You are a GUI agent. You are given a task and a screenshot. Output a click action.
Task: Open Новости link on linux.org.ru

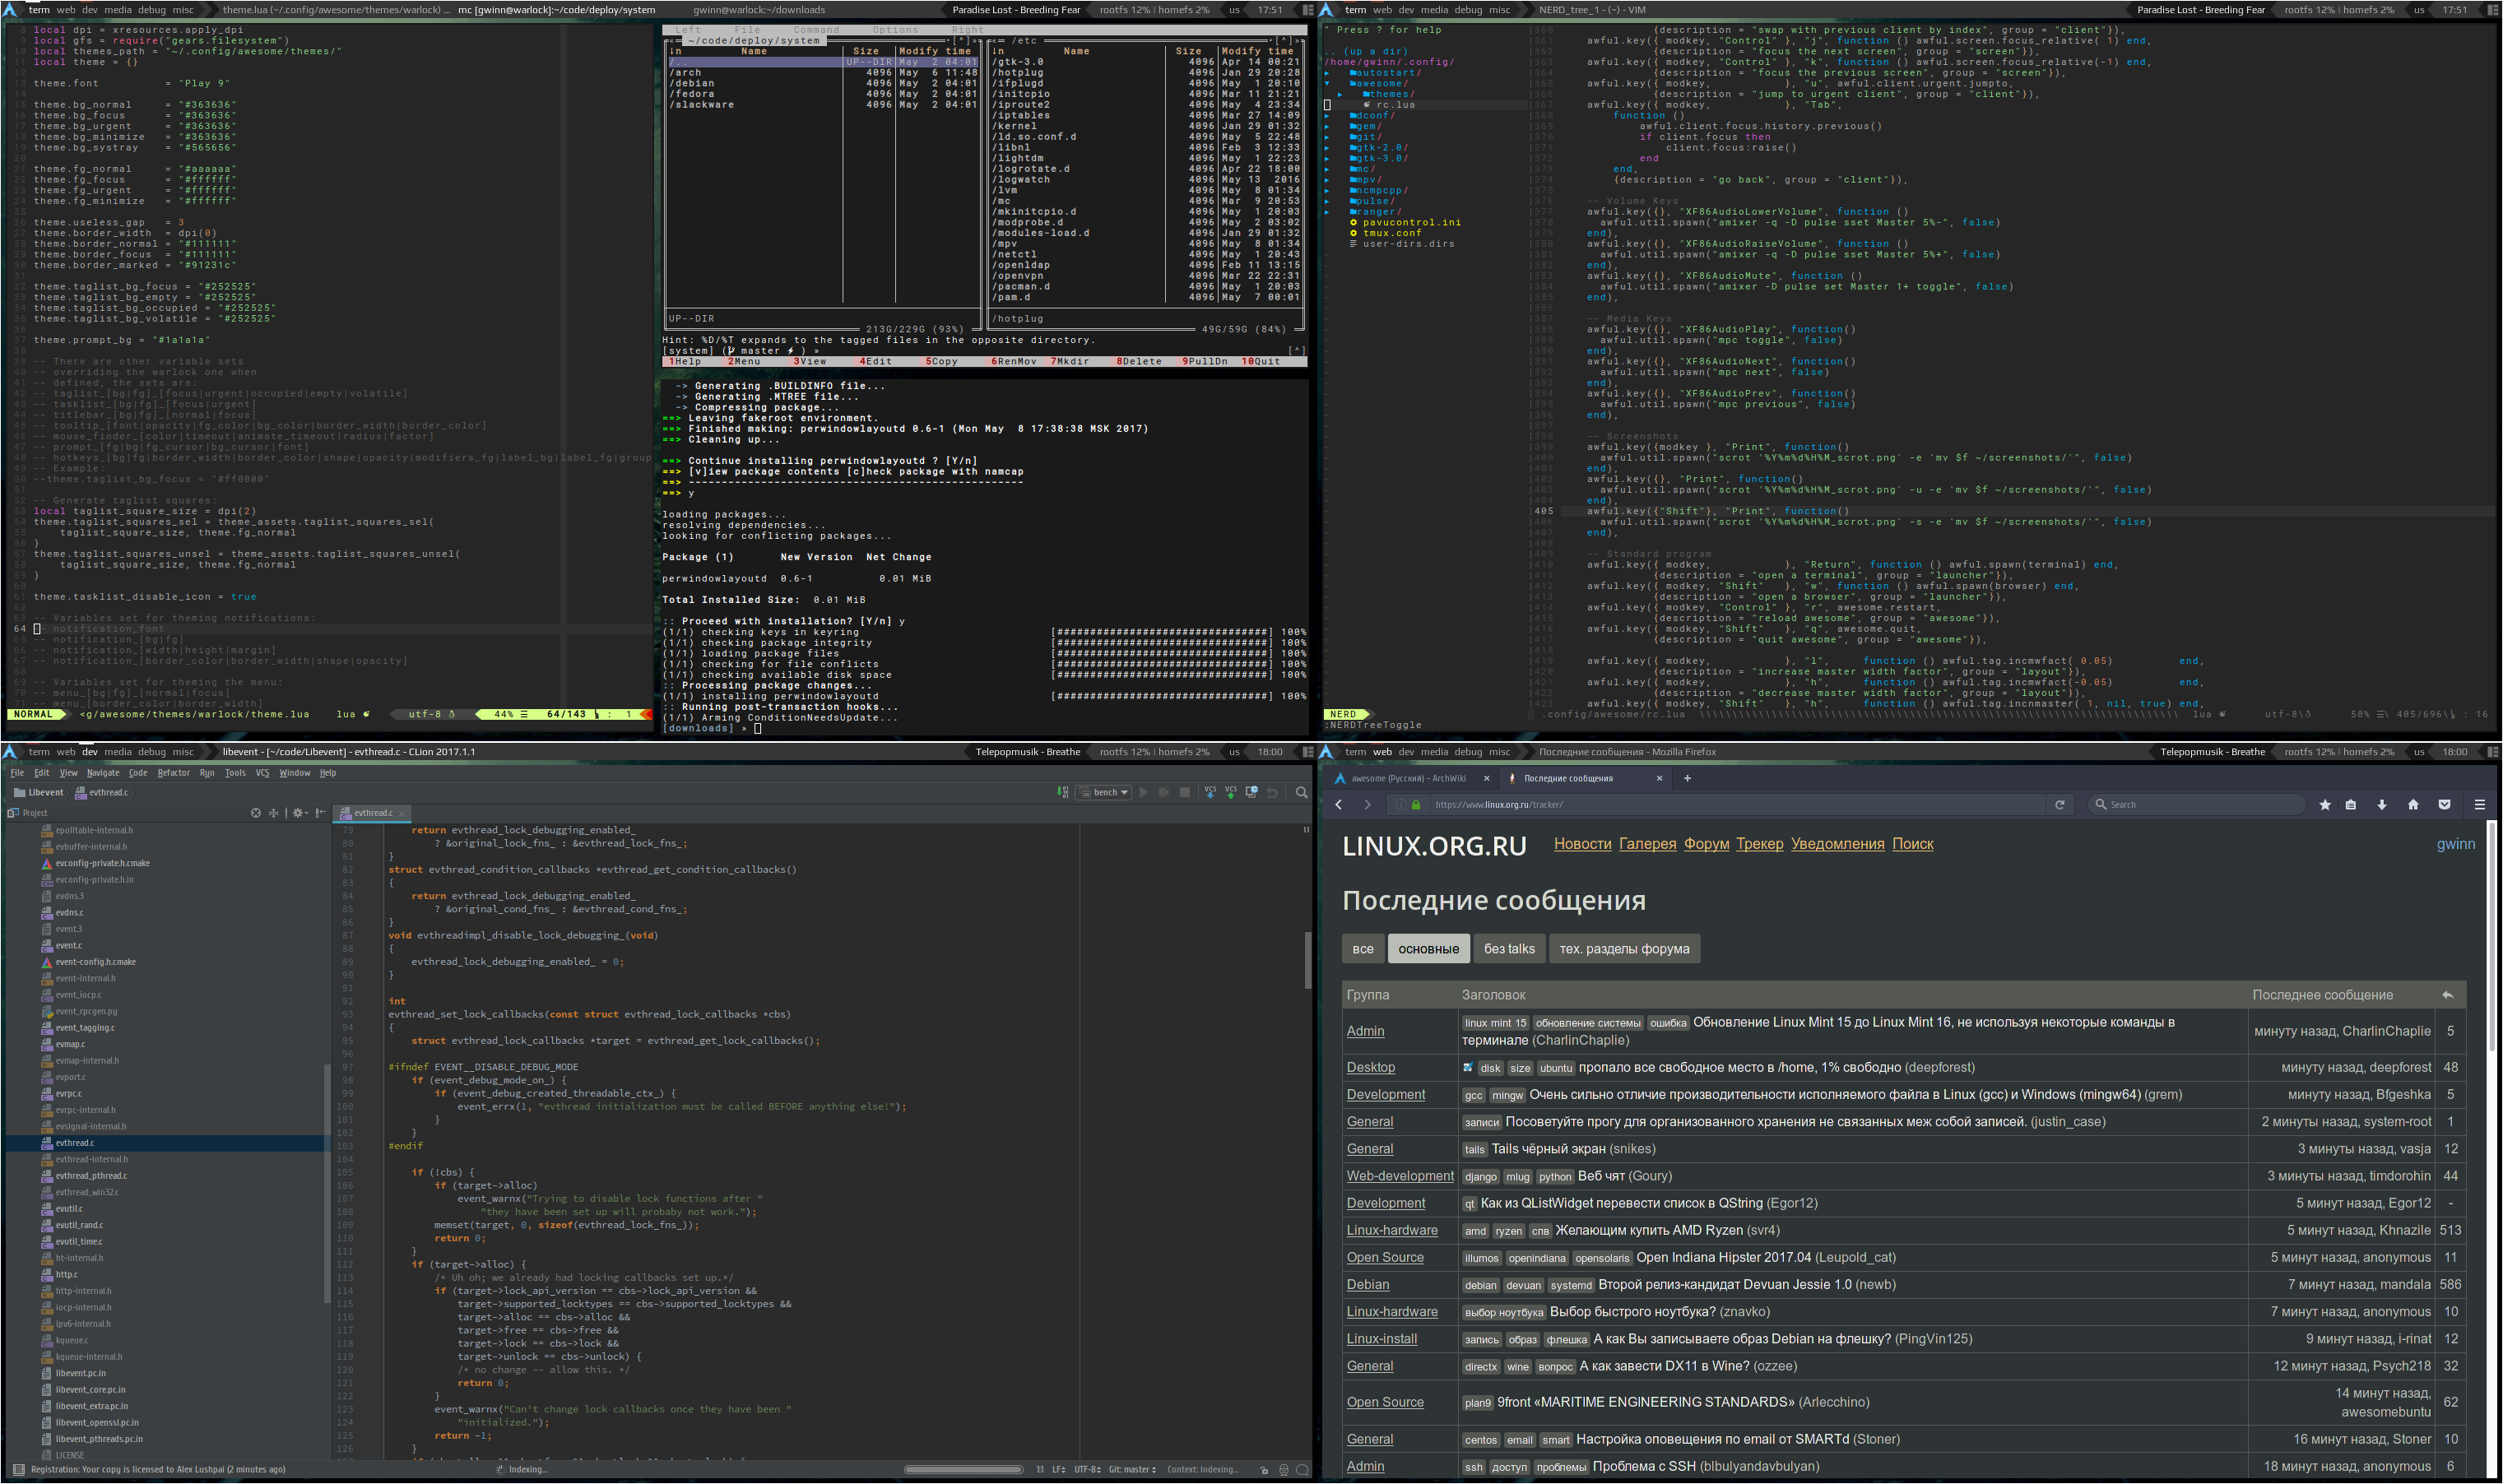(1582, 844)
